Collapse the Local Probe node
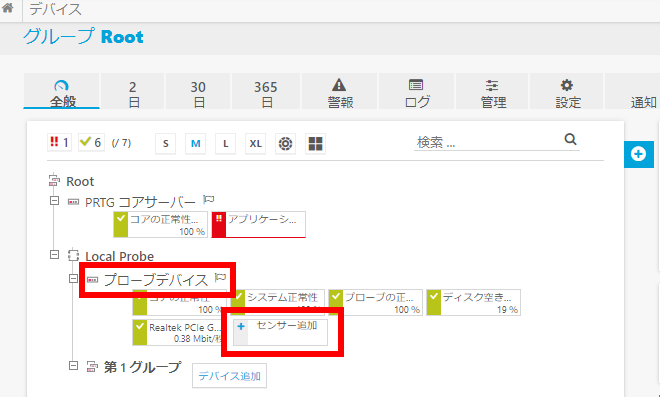660x397 pixels. [54, 254]
